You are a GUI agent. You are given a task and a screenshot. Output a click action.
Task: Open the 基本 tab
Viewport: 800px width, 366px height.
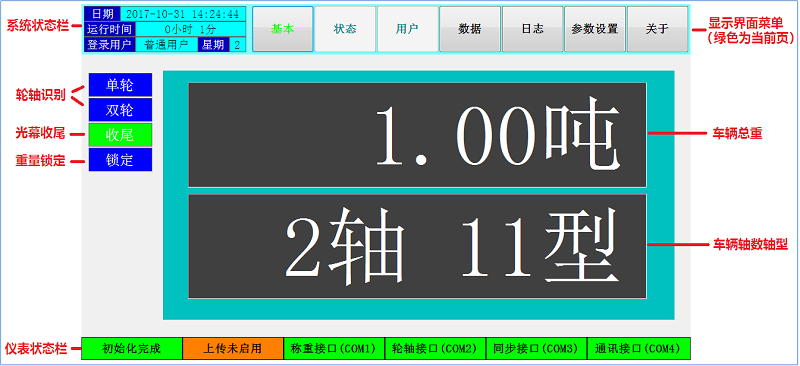[283, 29]
